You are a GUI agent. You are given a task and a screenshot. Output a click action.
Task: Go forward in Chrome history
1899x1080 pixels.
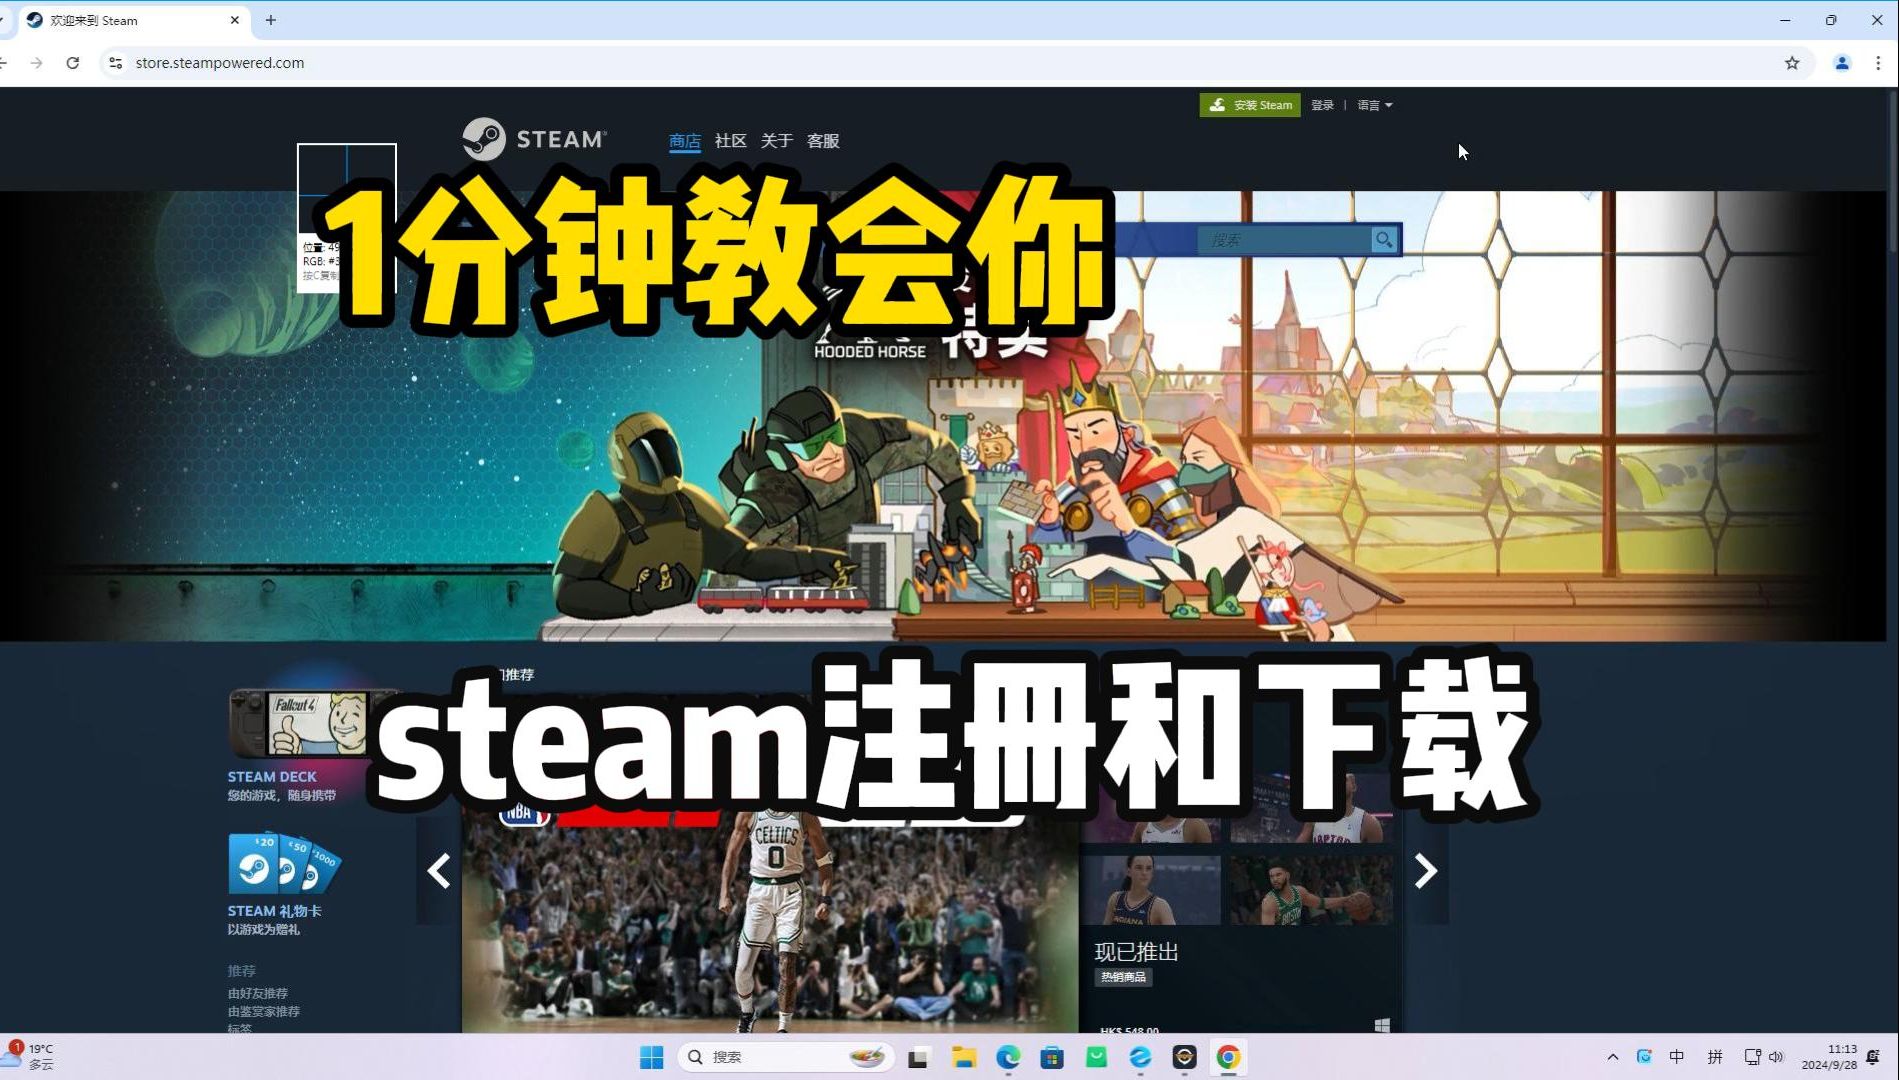click(36, 63)
